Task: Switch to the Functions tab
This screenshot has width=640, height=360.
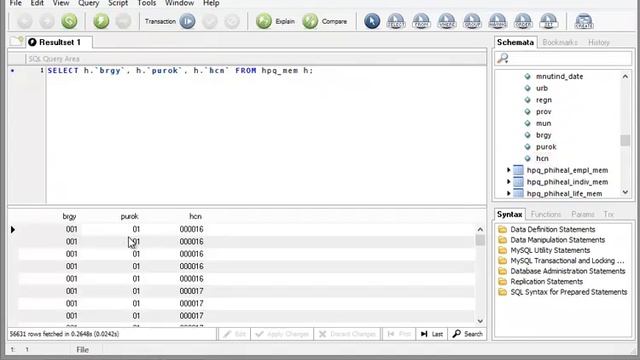Action: (546, 214)
